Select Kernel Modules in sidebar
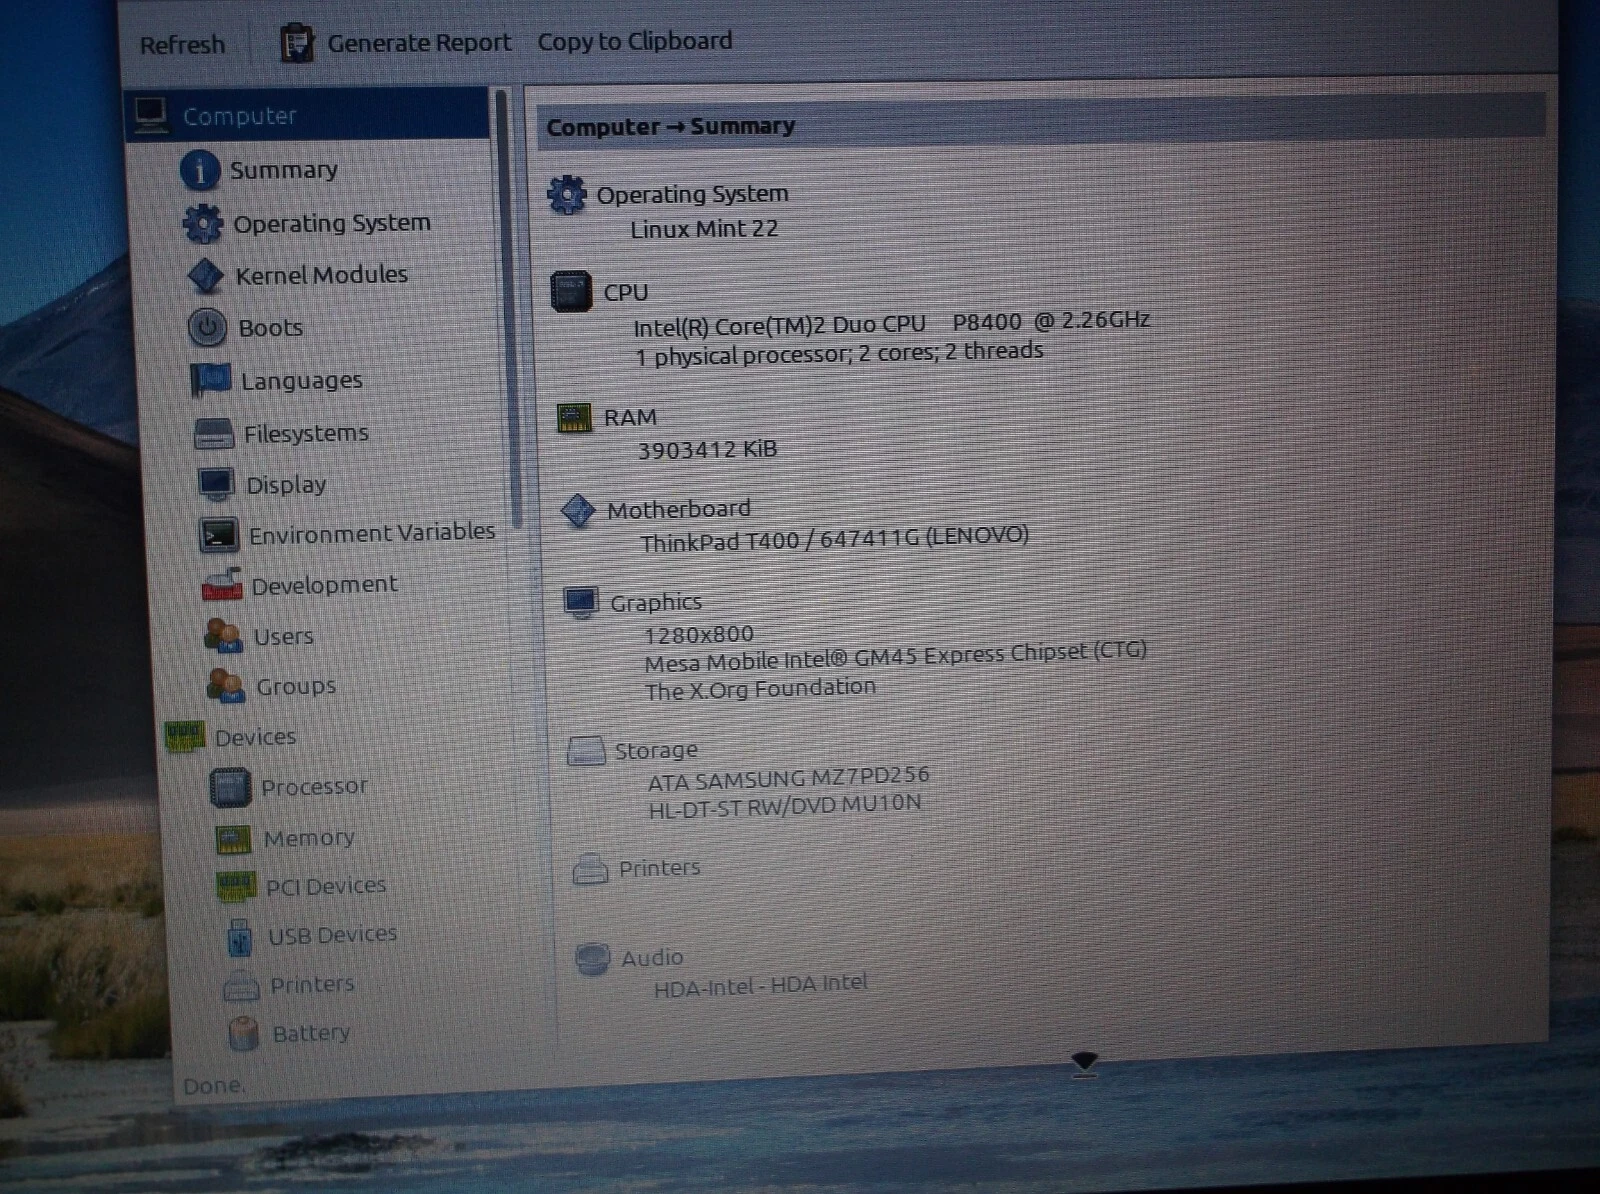1600x1194 pixels. 321,275
